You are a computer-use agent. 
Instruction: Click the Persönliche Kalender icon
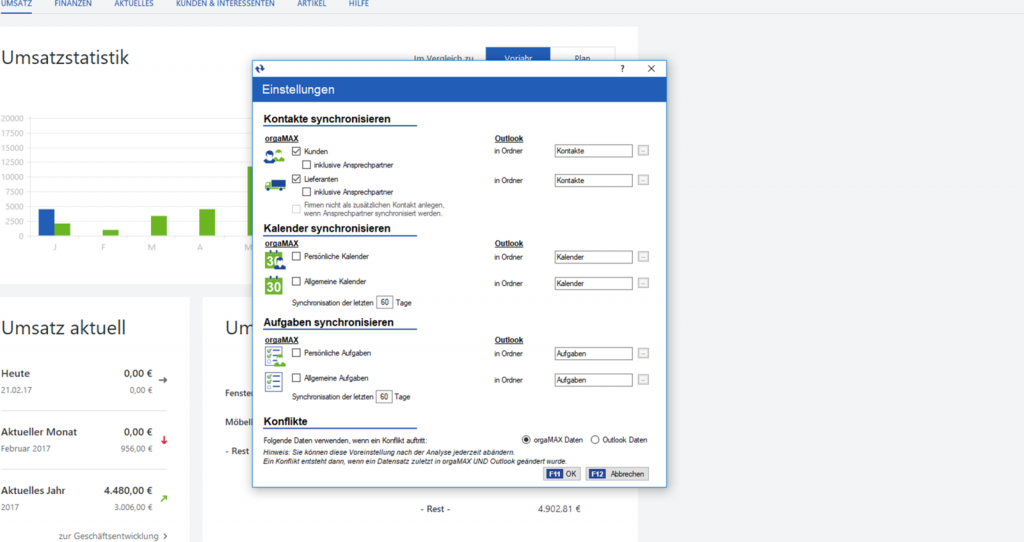coord(275,259)
